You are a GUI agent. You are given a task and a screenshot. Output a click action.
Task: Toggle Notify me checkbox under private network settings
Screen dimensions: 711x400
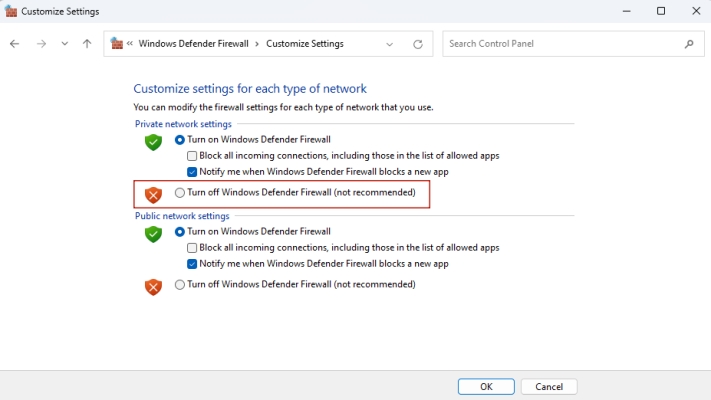click(192, 172)
